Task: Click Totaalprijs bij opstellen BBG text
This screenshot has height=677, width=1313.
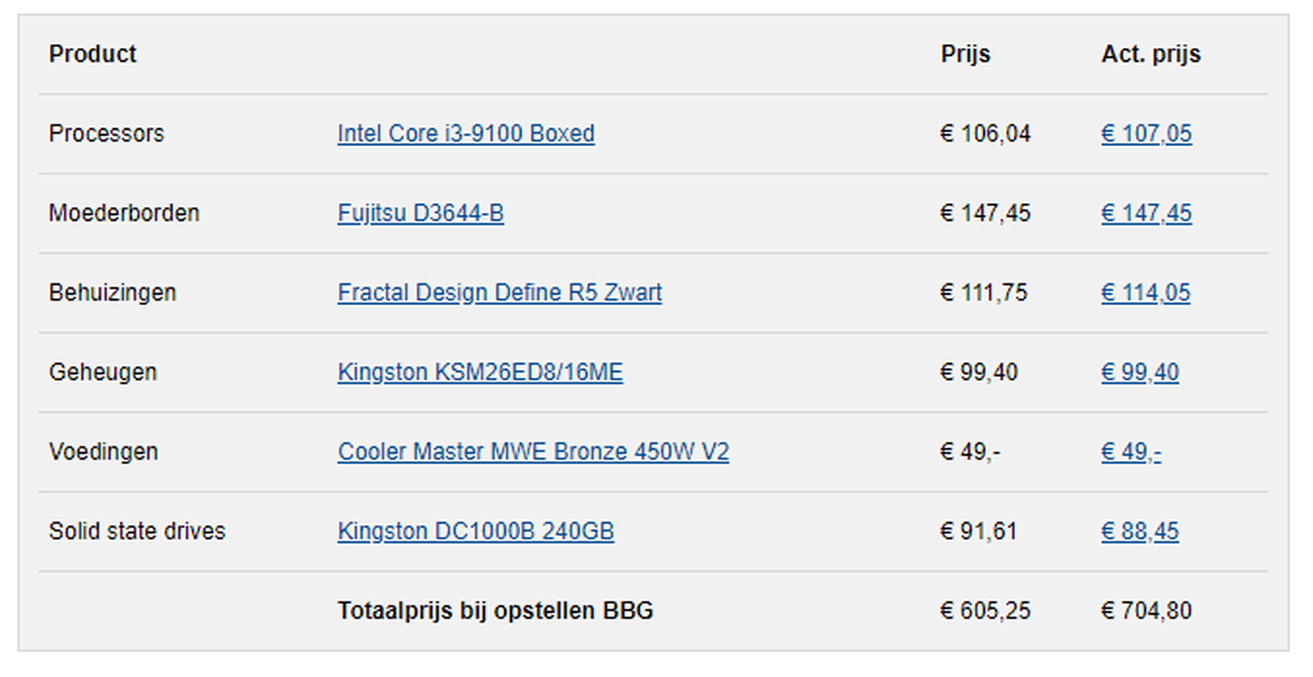Action: [495, 611]
